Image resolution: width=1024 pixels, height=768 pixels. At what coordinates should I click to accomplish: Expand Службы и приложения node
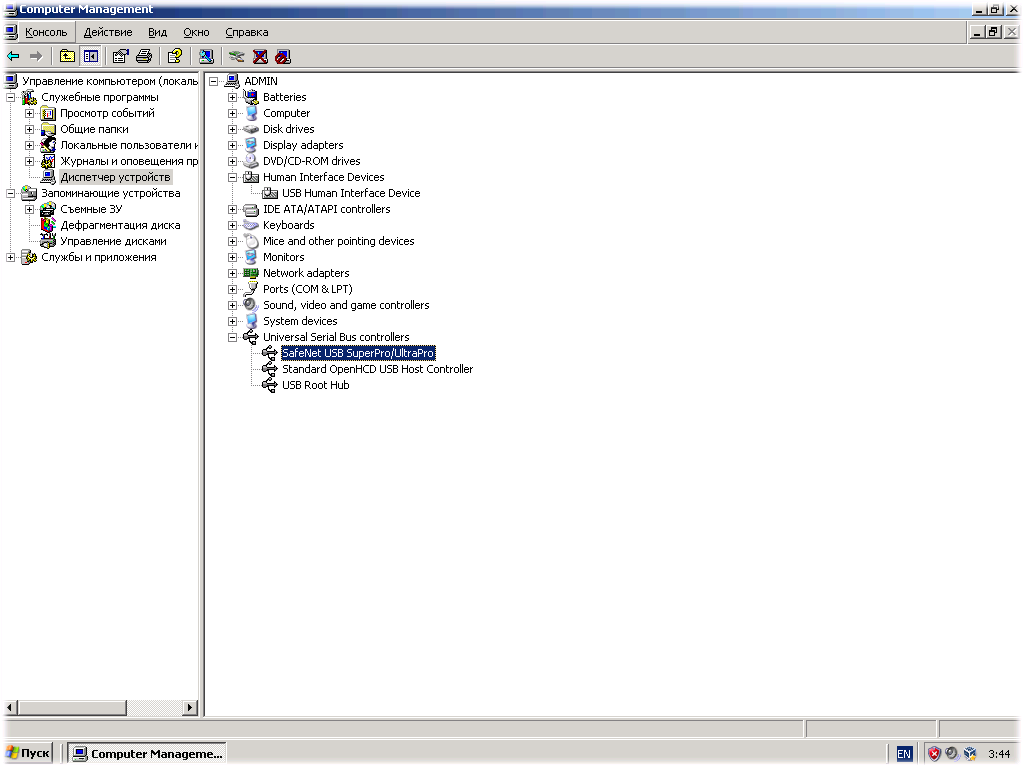click(10, 257)
